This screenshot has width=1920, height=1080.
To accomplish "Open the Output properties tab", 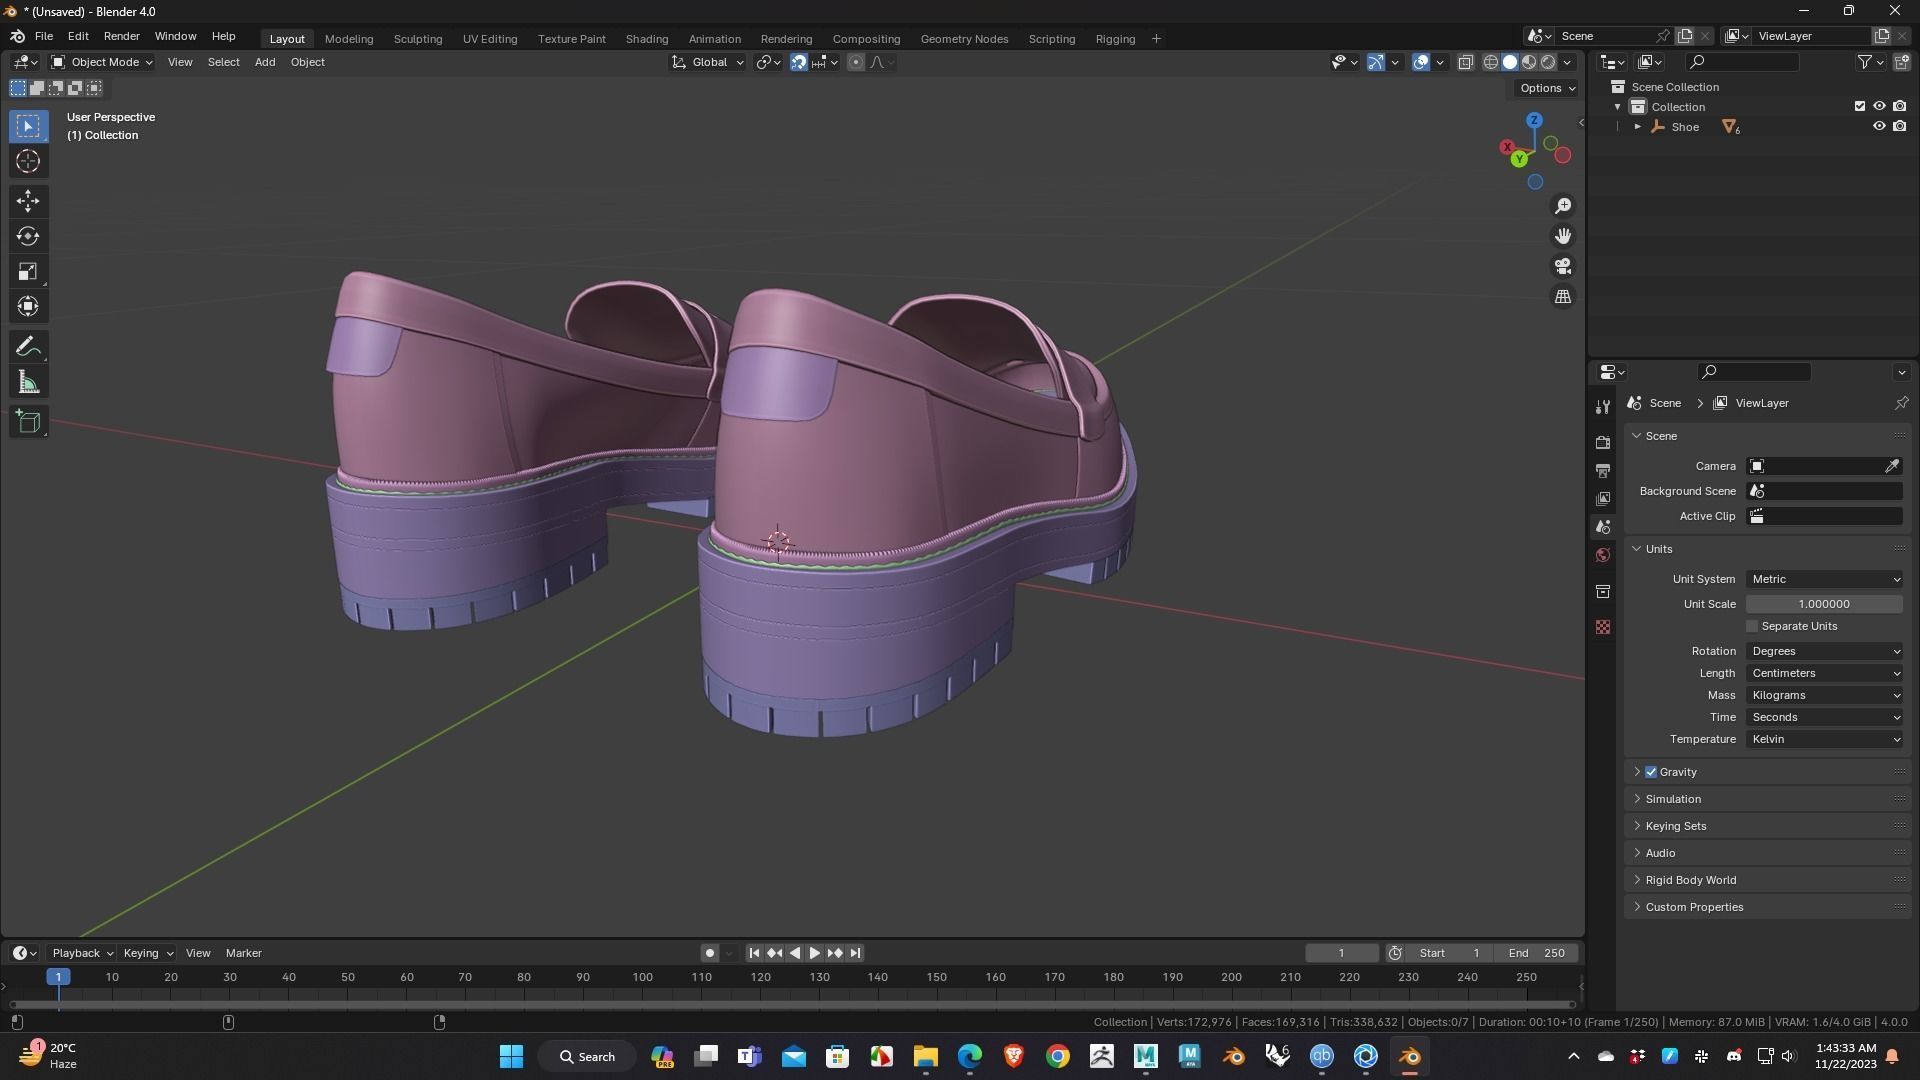I will coord(1603,470).
